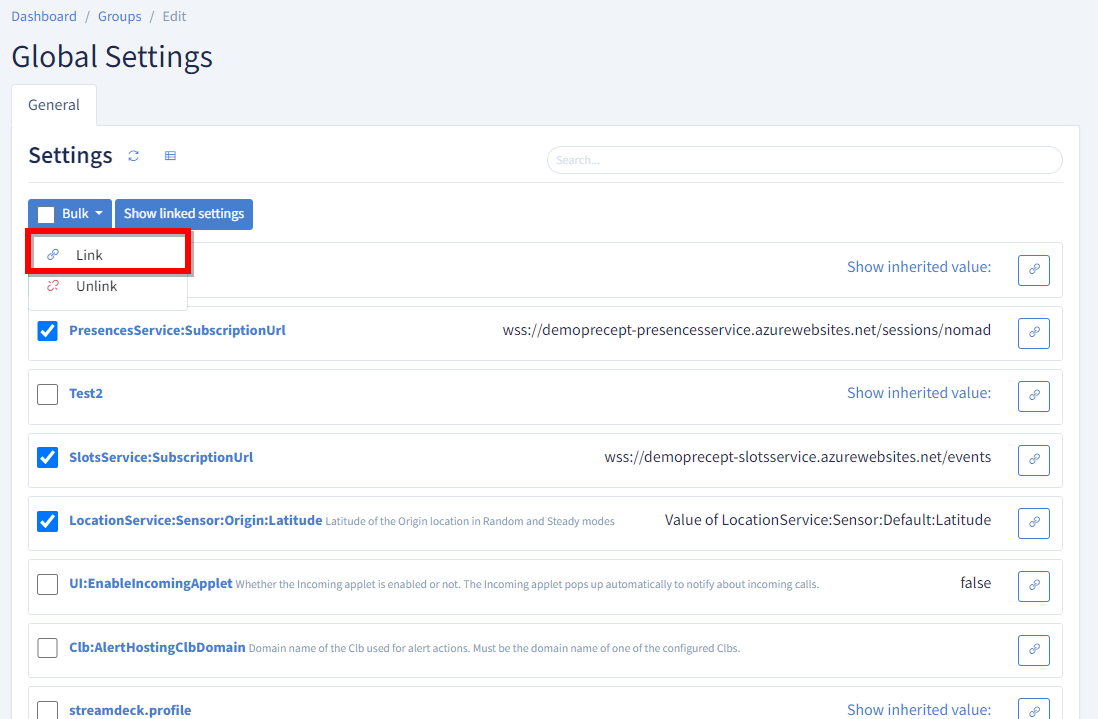Click link icon for SlotsService:SubscriptionUrl row
Image resolution: width=1098 pixels, height=719 pixels.
click(1033, 460)
